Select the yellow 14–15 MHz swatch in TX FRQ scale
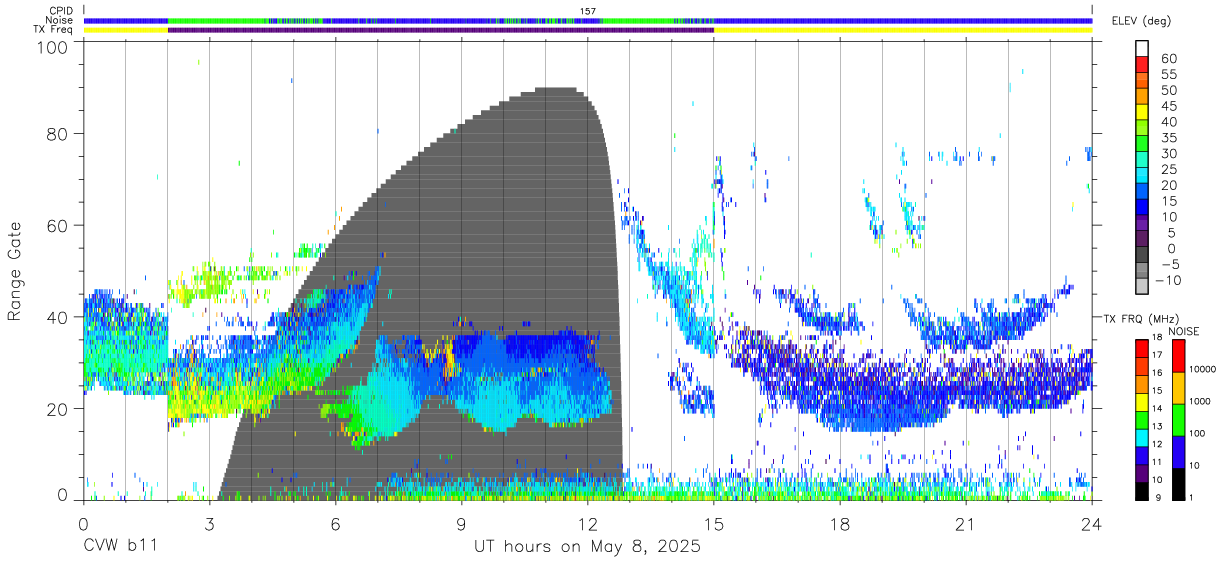Viewport: 1228px width, 567px height. (x=1142, y=401)
